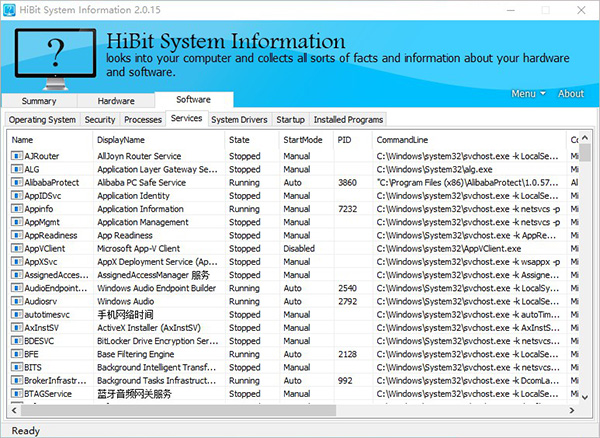Click PID value 3860
The width and height of the screenshot is (600, 438).
point(347,182)
